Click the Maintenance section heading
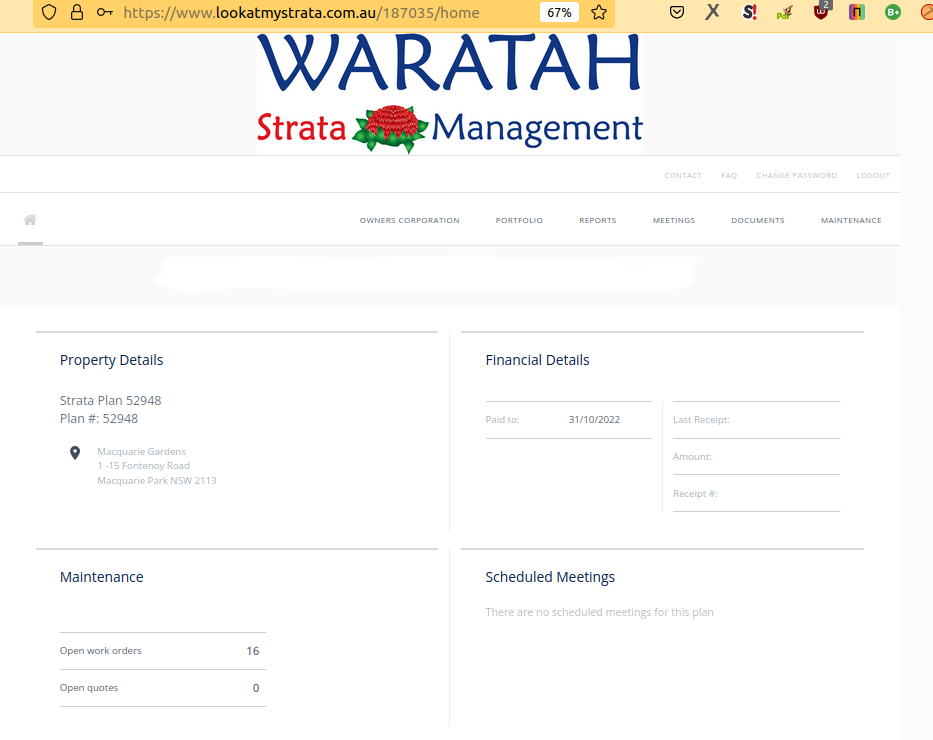 102,577
